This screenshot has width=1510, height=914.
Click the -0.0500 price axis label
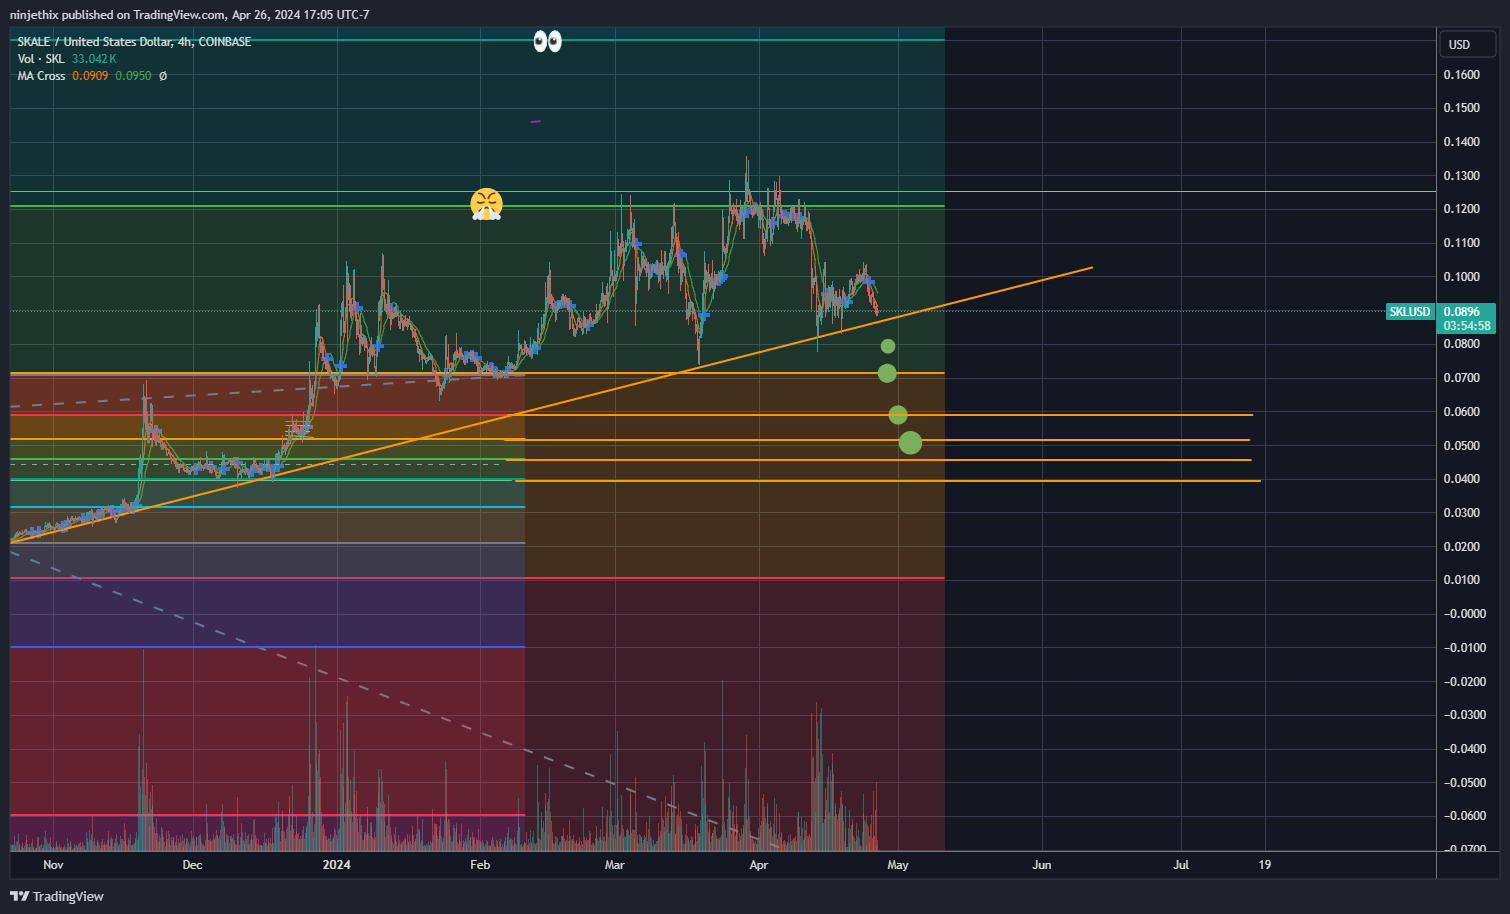(x=1465, y=783)
